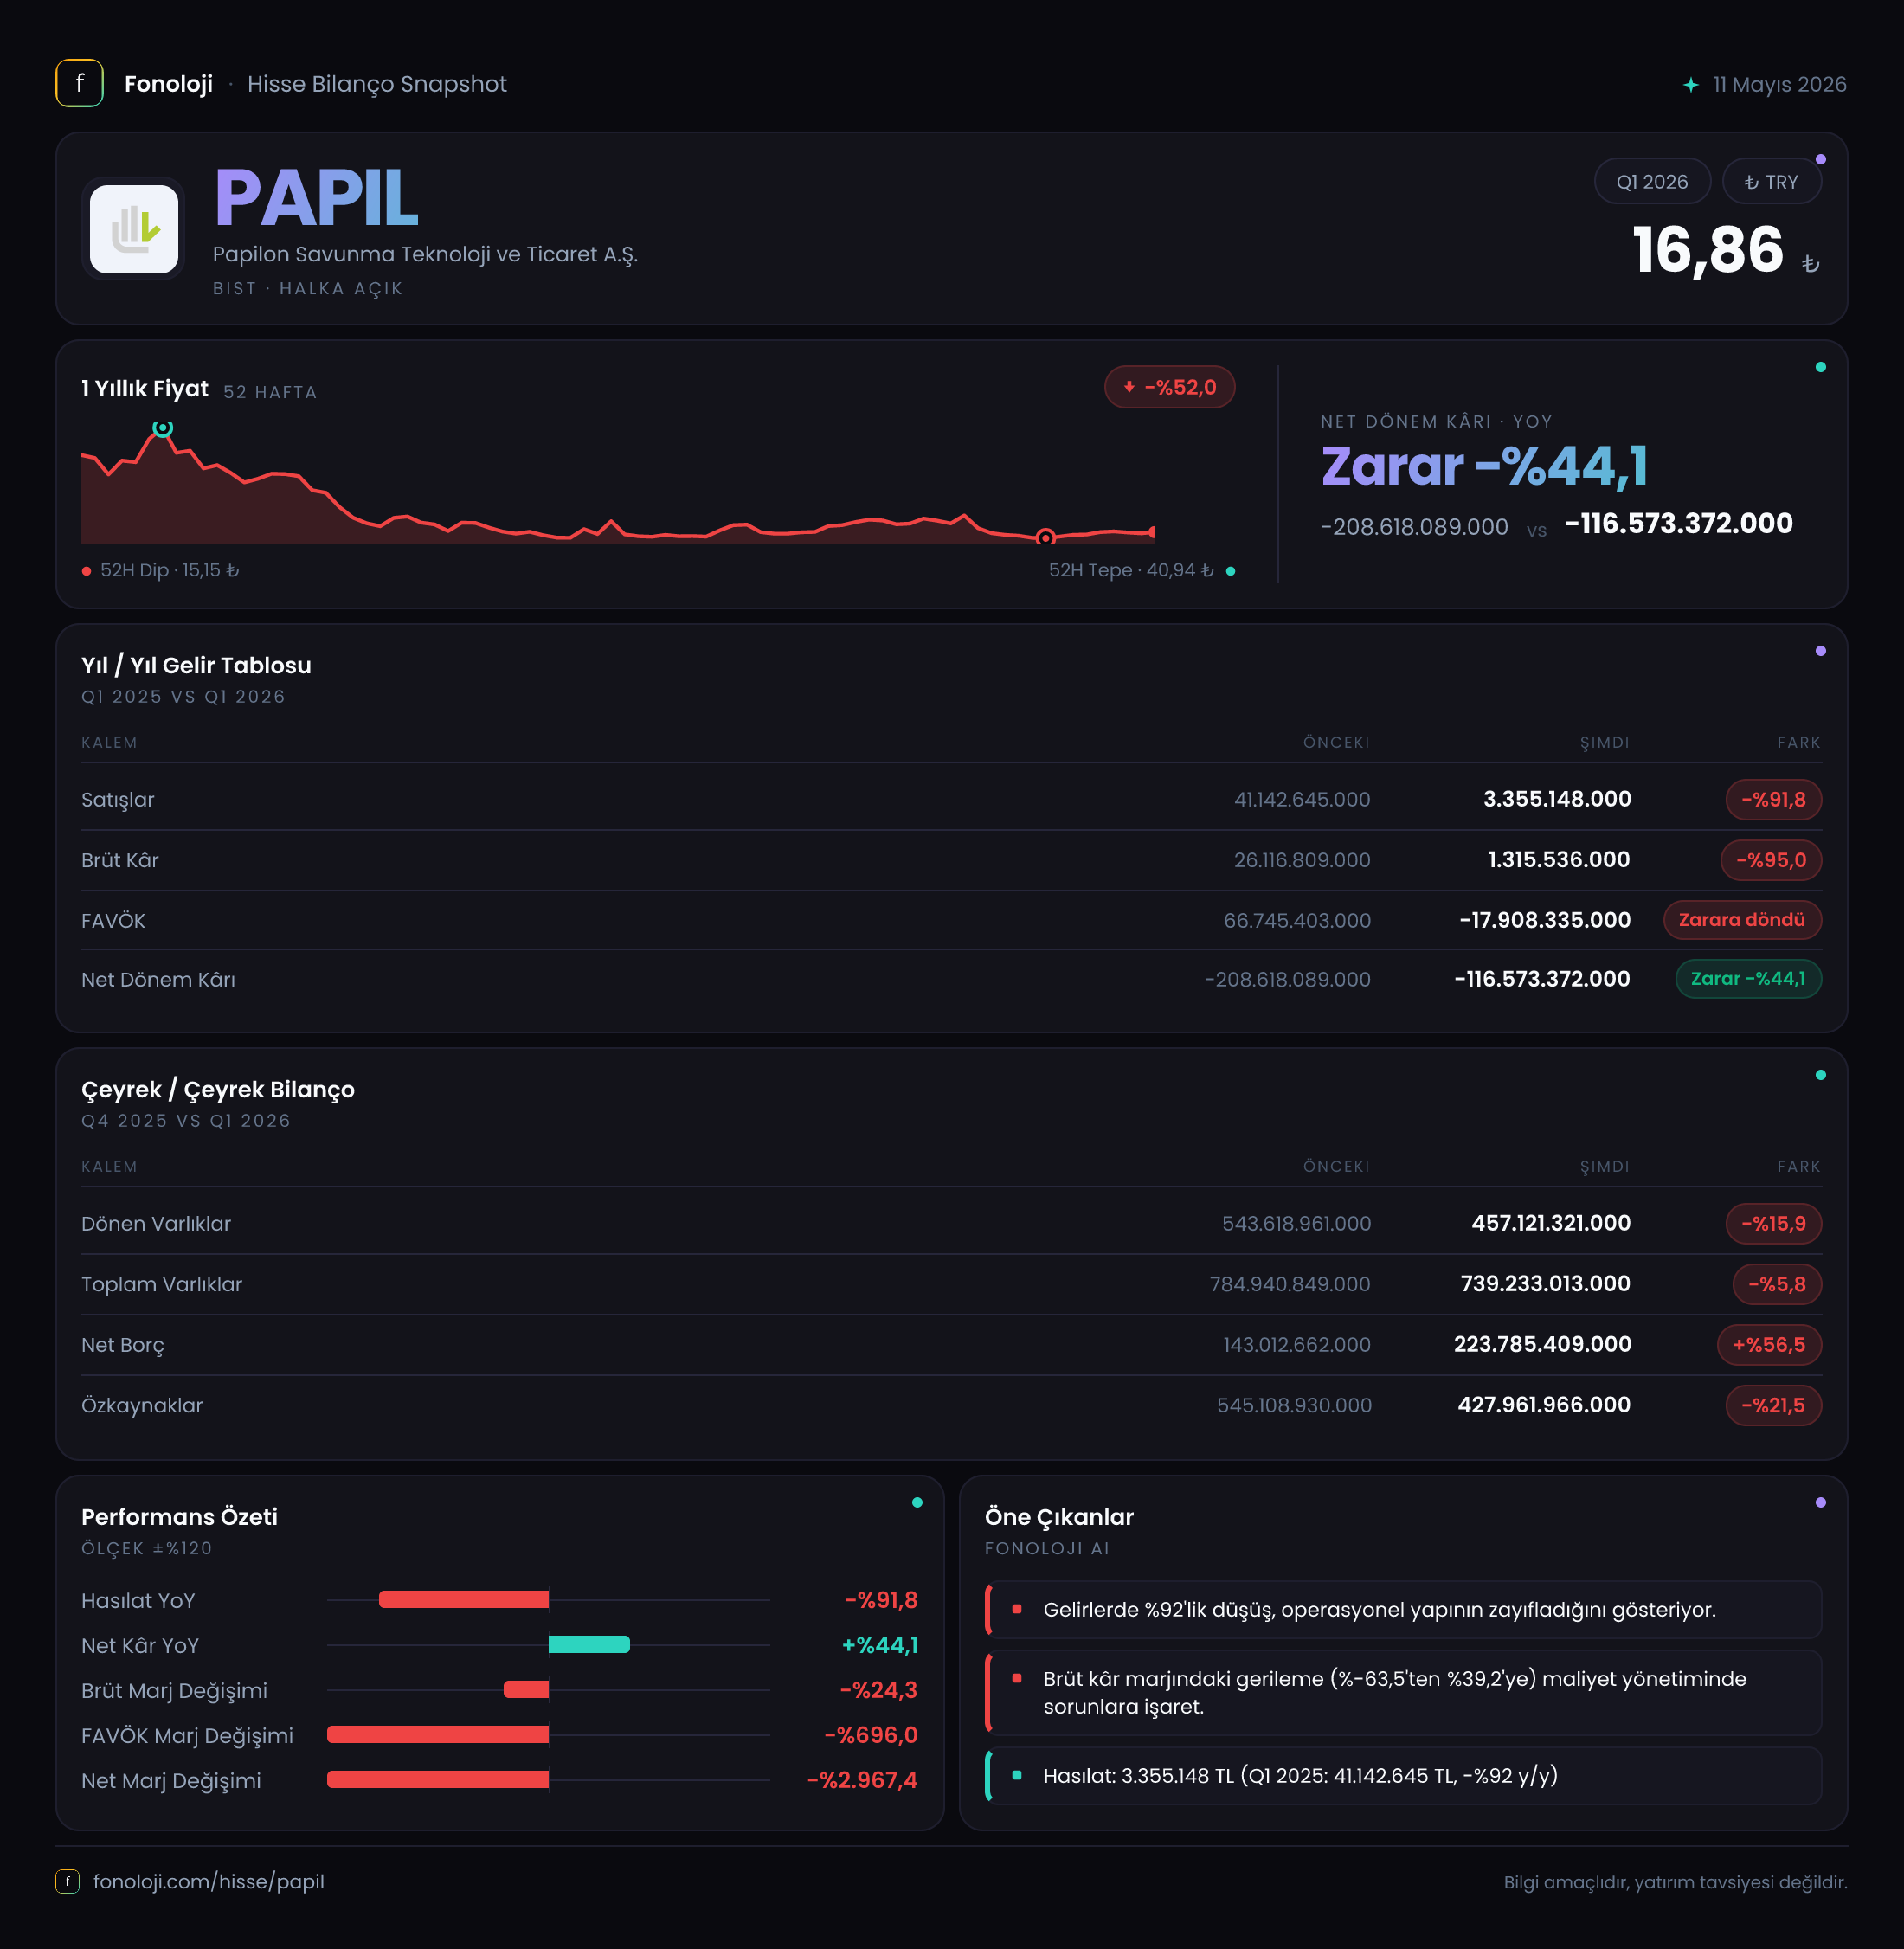Click the Fonoloji "f" logo in the header

[x=79, y=84]
